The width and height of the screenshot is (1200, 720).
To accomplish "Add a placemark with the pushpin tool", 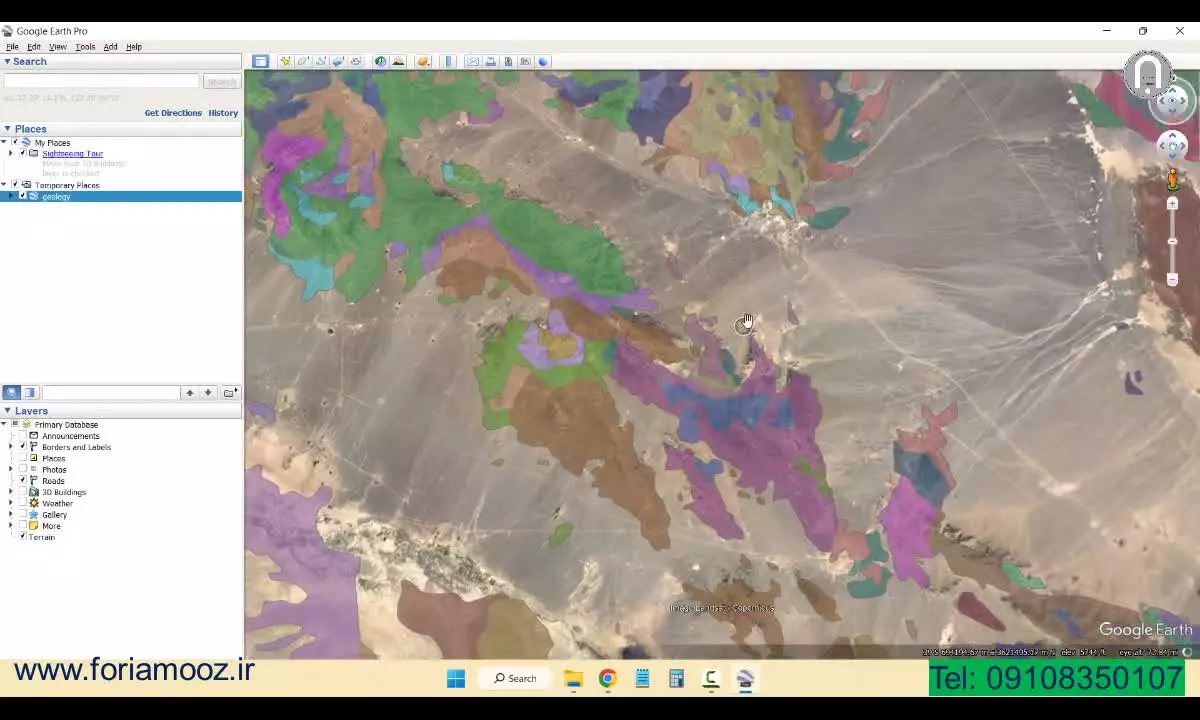I will (x=285, y=61).
